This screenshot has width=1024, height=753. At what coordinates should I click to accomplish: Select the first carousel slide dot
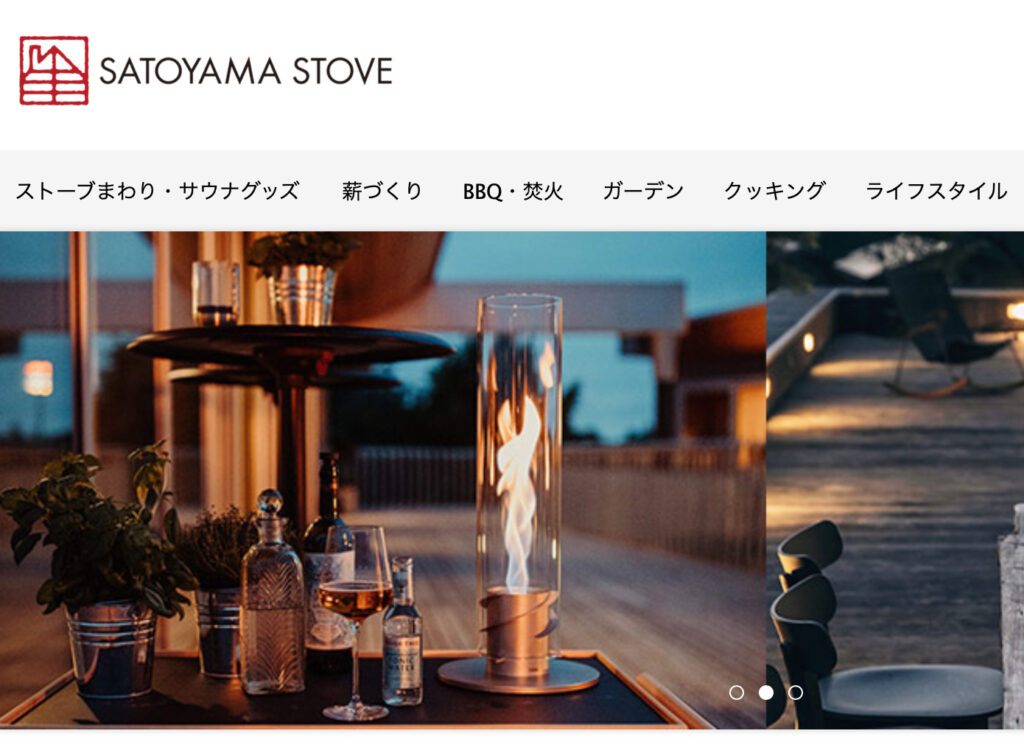pos(736,692)
